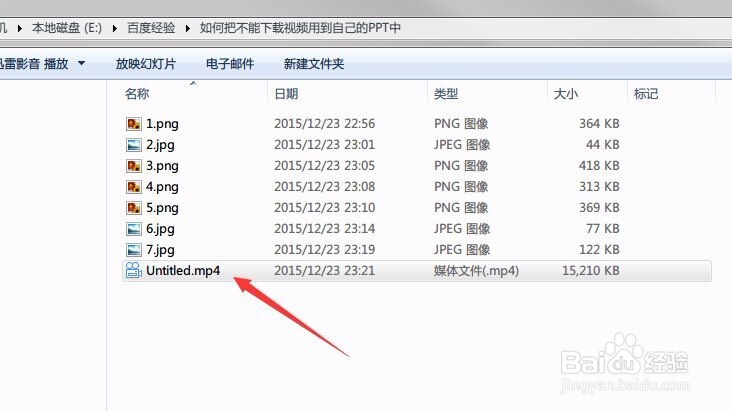Click the 电子邮件 toolbar button
Screen dimensions: 732x411
[230, 64]
